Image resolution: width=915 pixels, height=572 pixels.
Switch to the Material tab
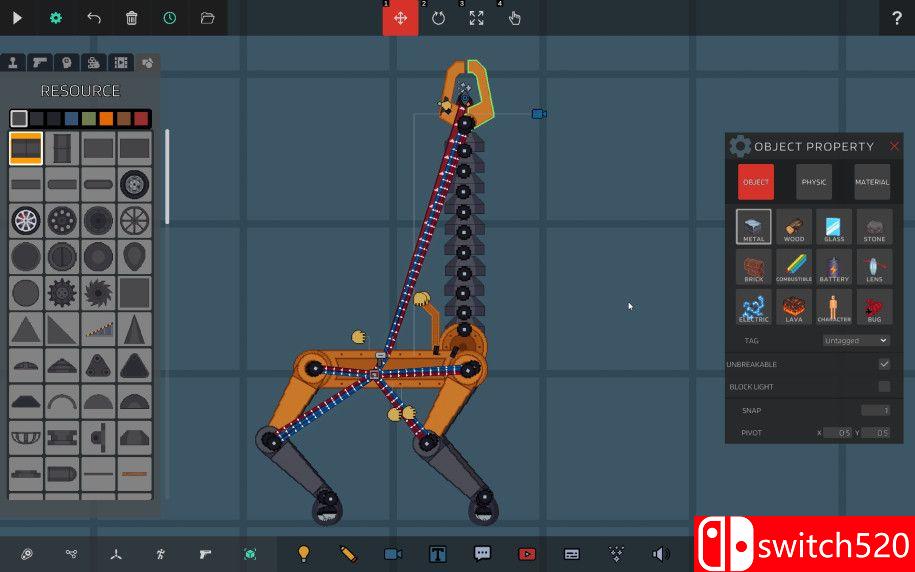click(872, 182)
